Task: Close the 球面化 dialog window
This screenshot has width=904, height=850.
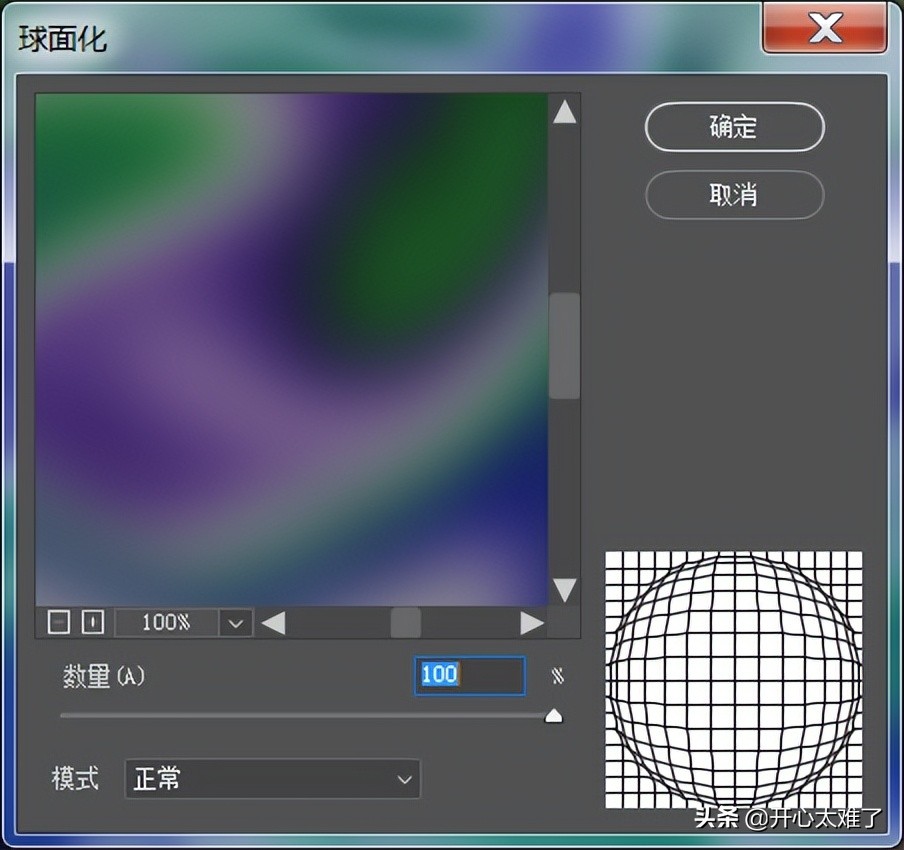Action: click(x=824, y=28)
